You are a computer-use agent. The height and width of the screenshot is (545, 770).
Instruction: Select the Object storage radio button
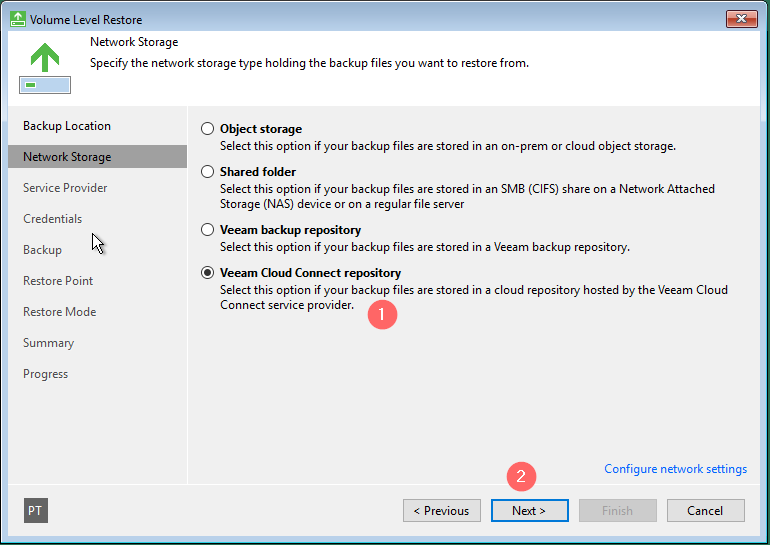207,129
